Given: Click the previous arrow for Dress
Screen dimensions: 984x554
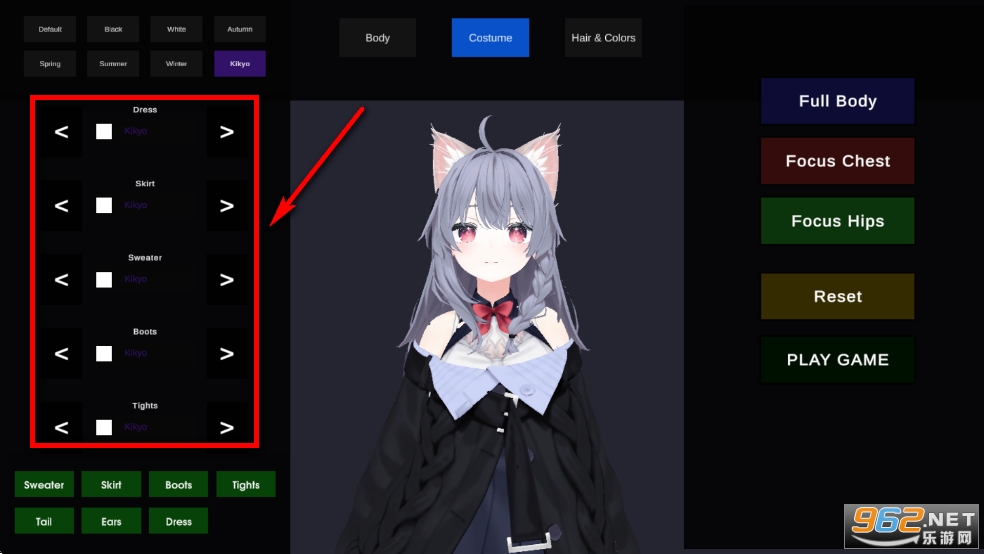Looking at the screenshot, I should click(x=61, y=132).
